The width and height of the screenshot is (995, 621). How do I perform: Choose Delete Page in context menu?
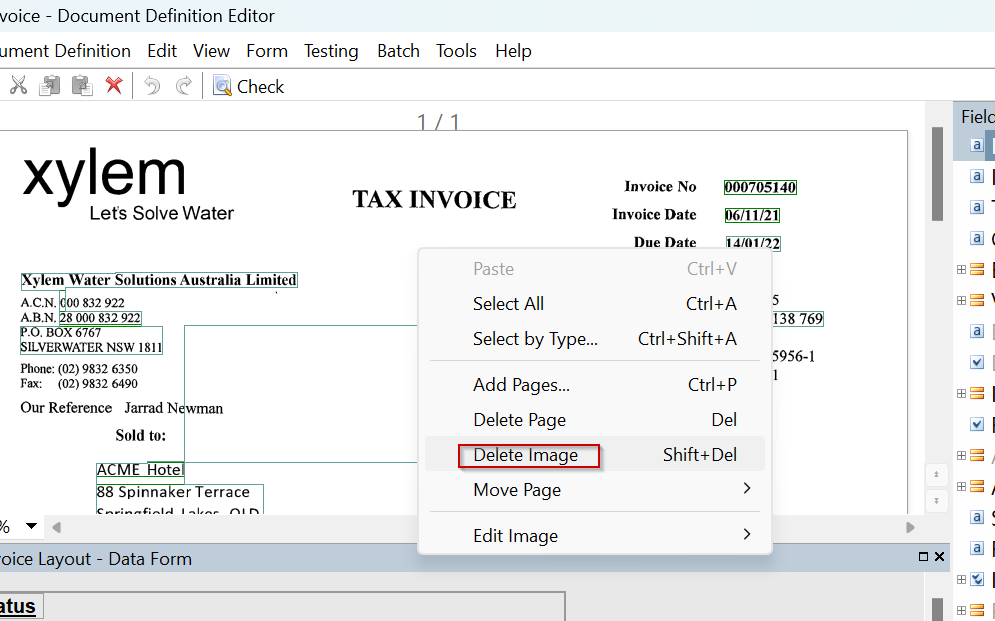[x=595, y=420]
